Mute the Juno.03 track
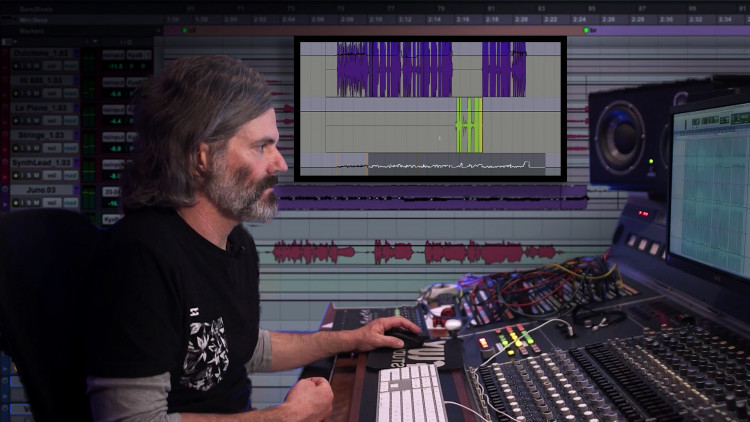Screen dimensions: 750x422 (x=36, y=203)
